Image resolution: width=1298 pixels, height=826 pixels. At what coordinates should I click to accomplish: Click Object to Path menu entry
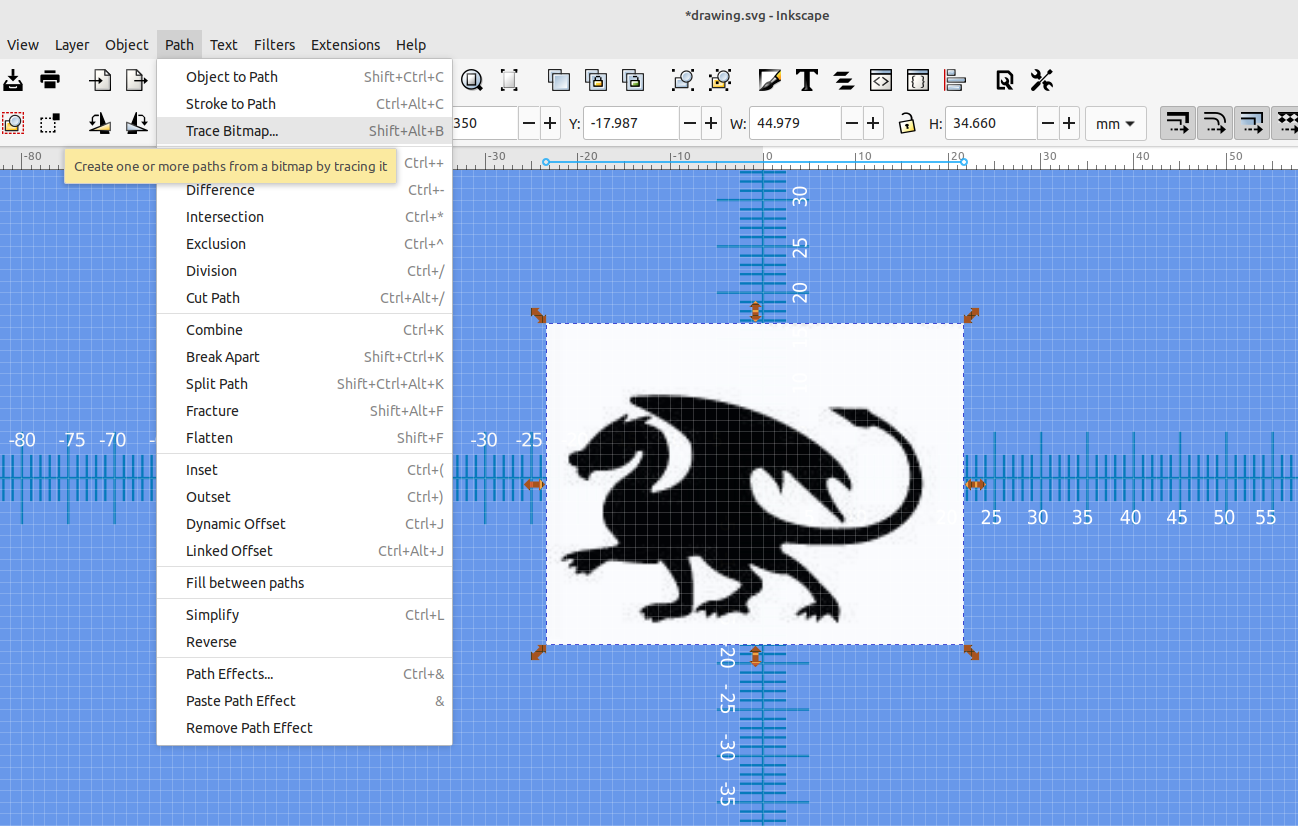[x=232, y=76]
